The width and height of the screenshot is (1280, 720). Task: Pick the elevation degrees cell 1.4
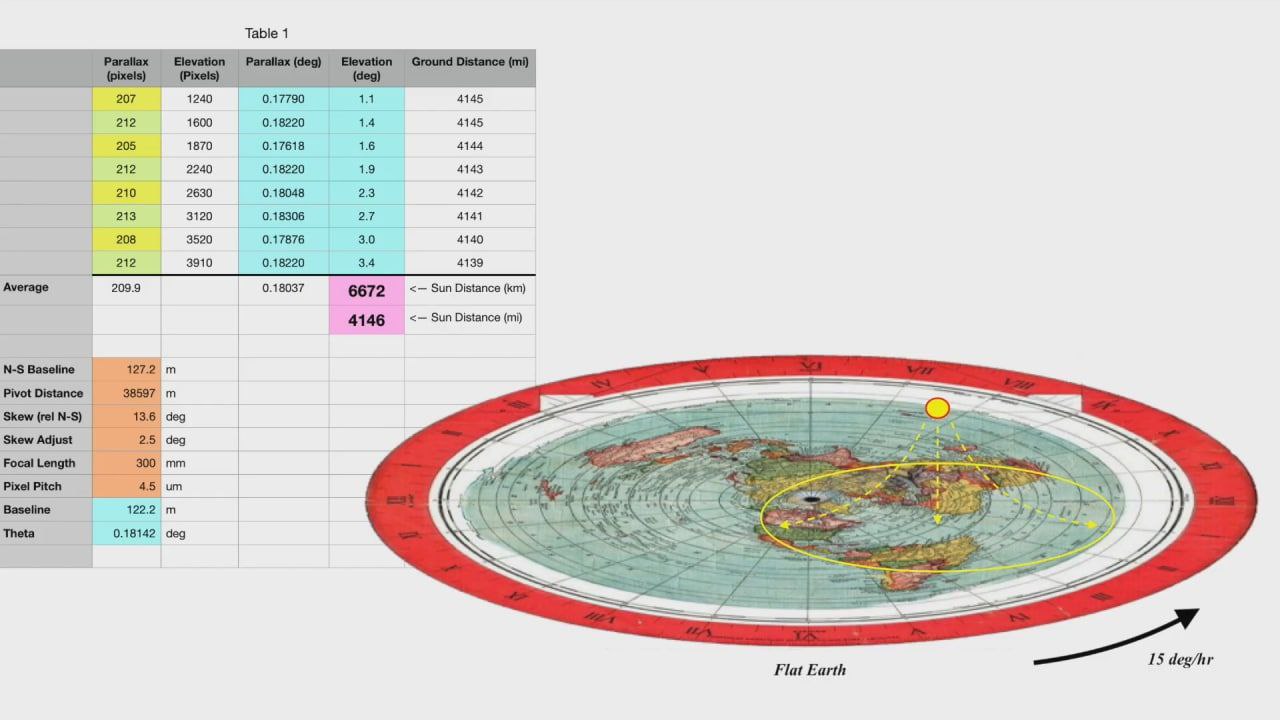pos(367,123)
